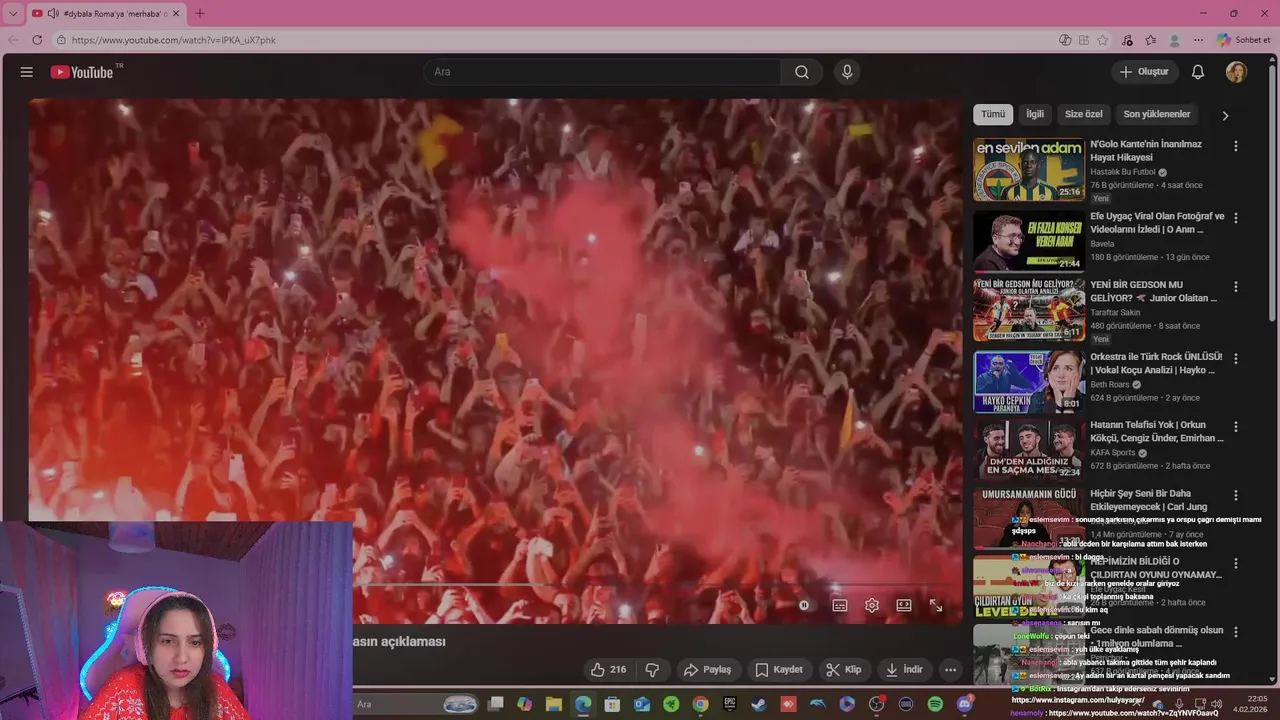
Task: Open video player settings gear
Action: click(x=872, y=605)
